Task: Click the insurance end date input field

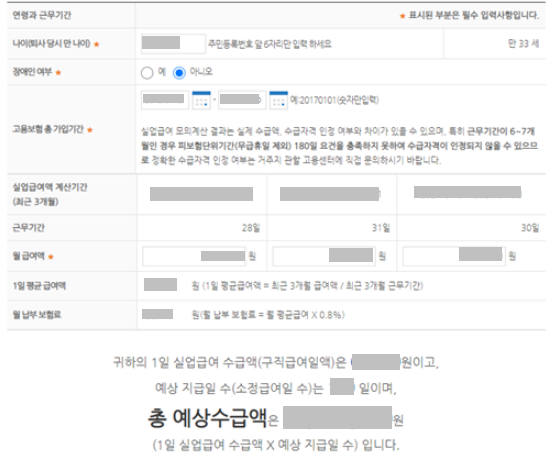Action: [x=242, y=100]
